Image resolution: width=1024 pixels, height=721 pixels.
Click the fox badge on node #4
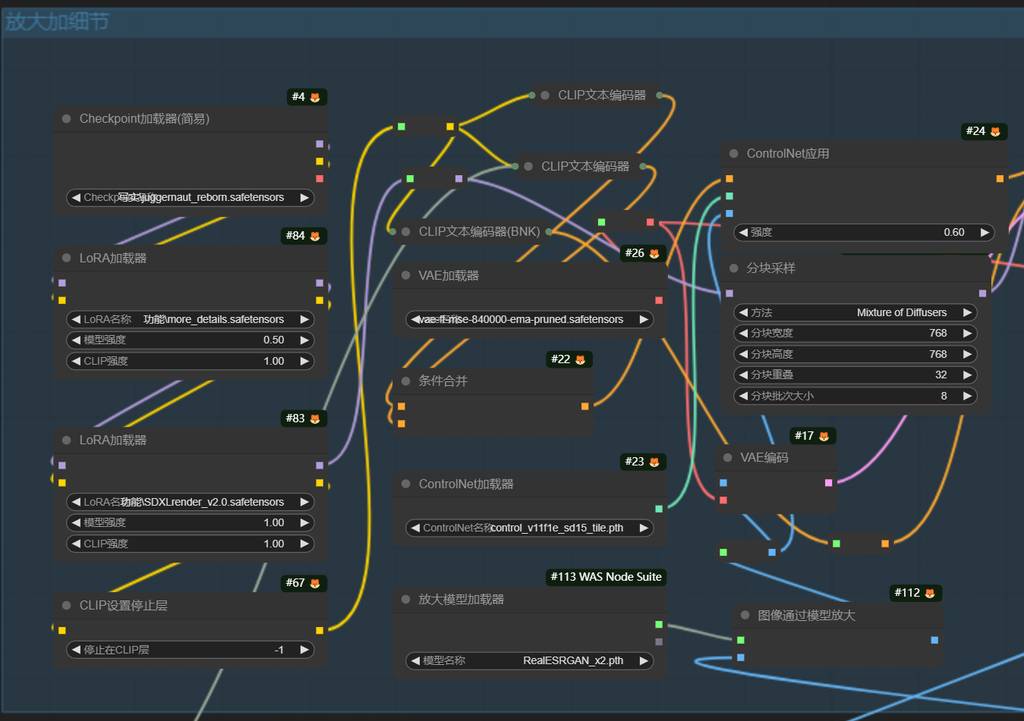[315, 97]
